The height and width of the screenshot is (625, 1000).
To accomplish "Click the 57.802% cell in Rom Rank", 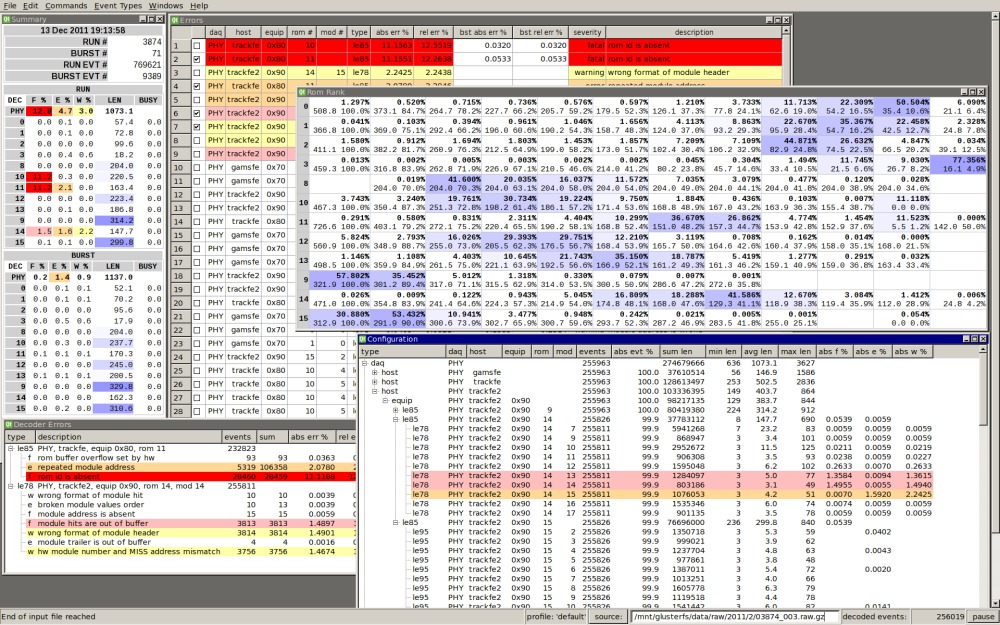I will pos(344,280).
